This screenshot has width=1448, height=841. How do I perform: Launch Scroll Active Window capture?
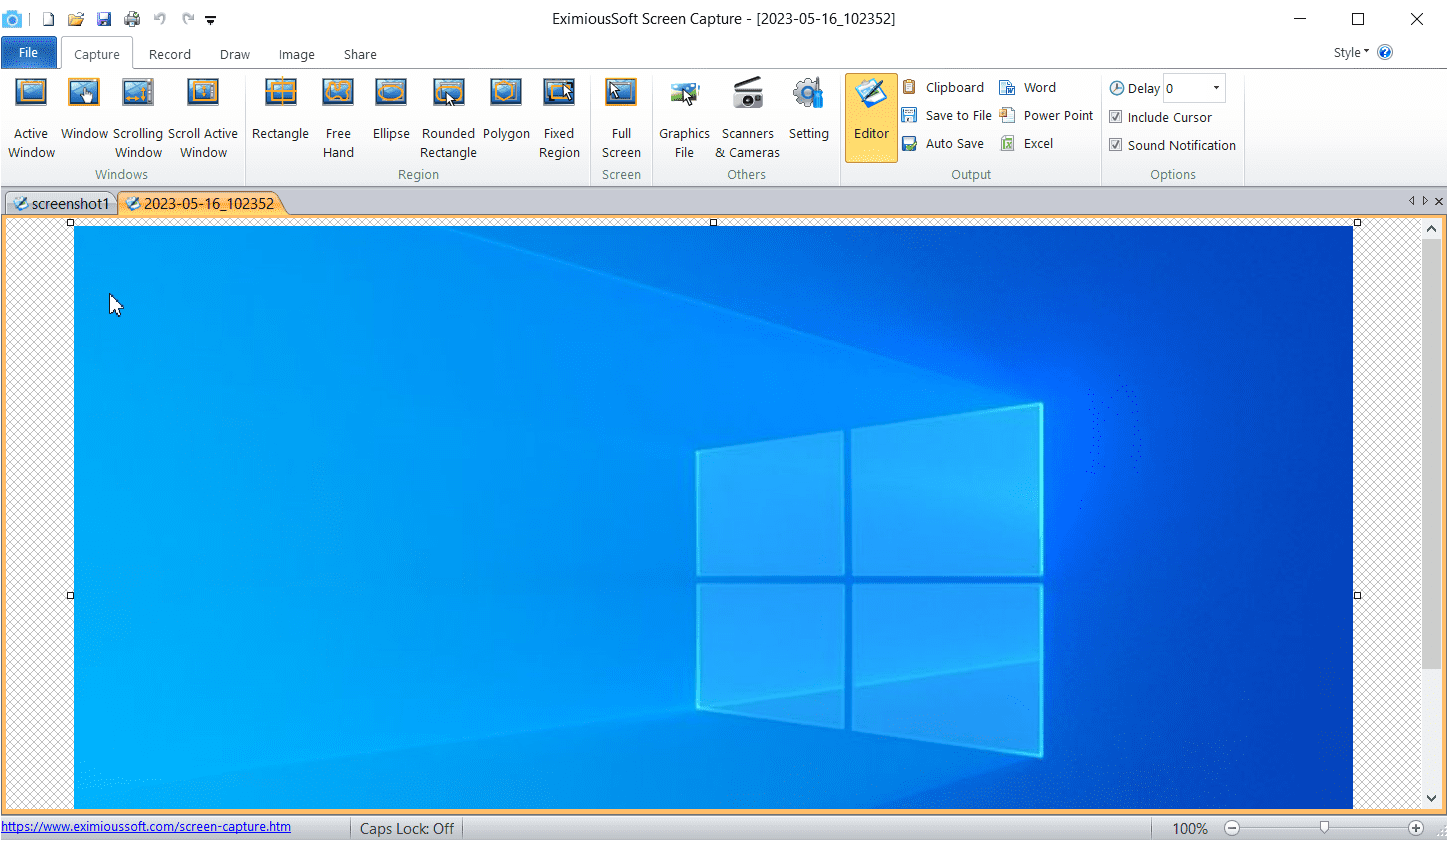pos(203,118)
